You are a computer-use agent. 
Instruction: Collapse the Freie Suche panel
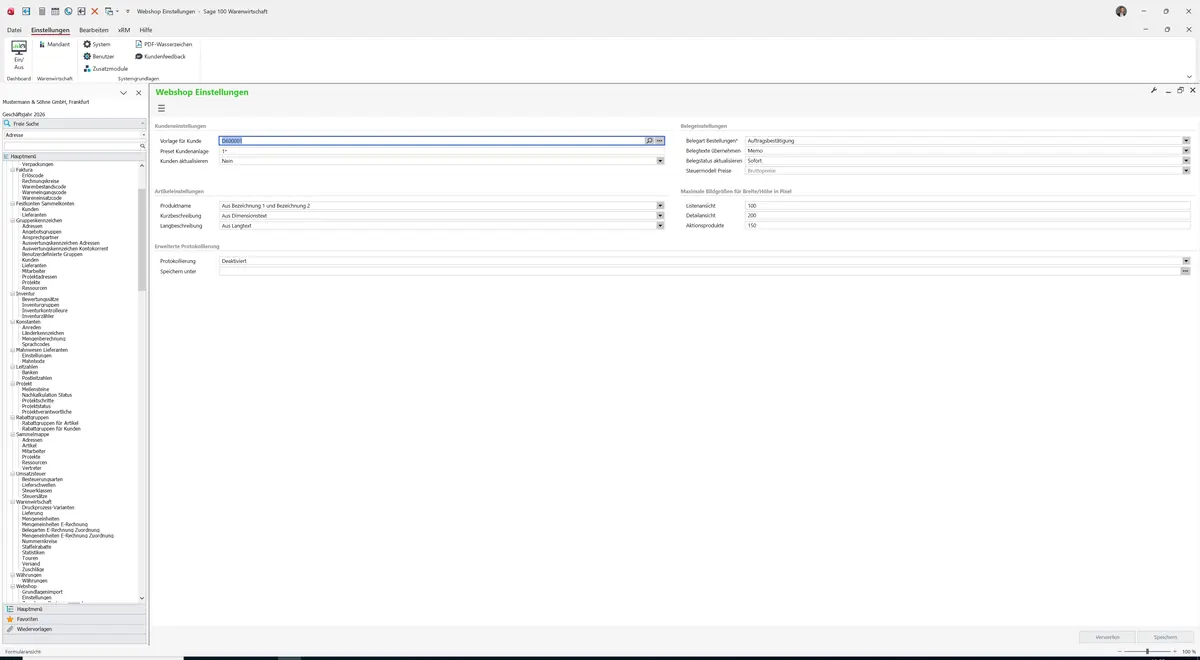[x=143, y=123]
